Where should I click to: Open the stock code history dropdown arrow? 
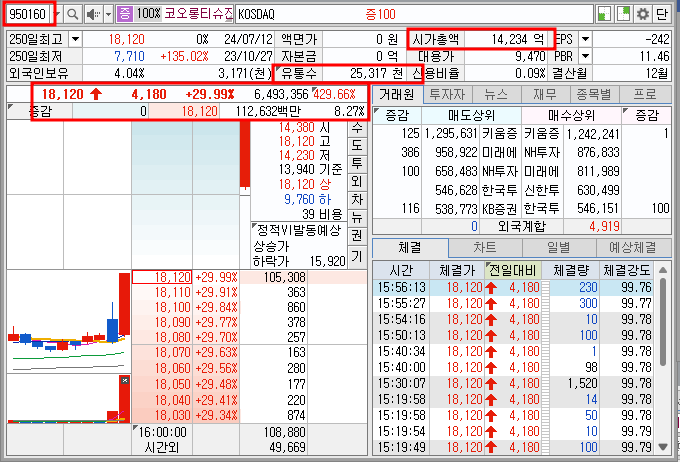pos(58,14)
